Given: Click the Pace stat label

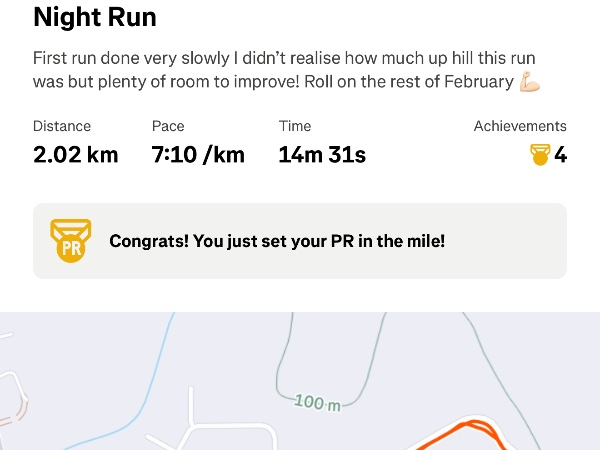Looking at the screenshot, I should click(168, 126).
